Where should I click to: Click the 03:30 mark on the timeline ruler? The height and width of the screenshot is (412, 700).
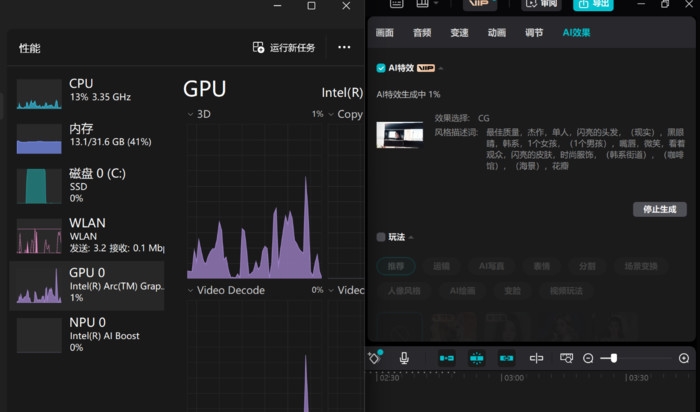pos(638,378)
